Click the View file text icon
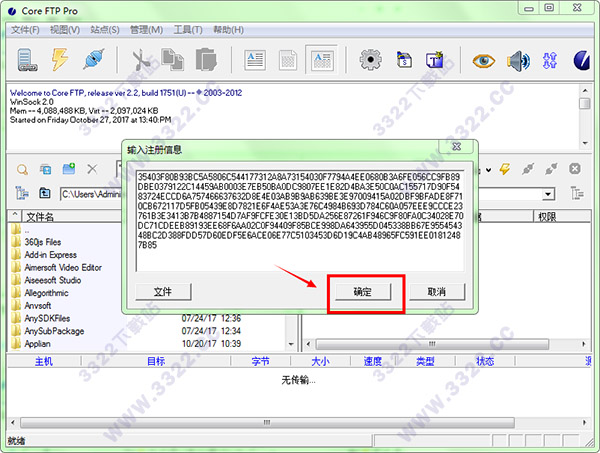Viewport: 600px width, 453px height. 255,60
